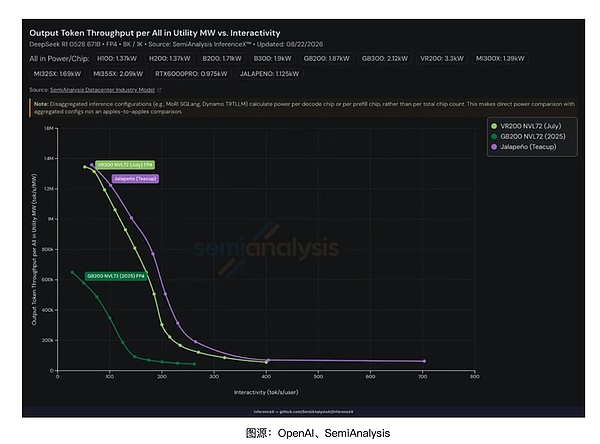Click the JALAPENO: 1.125kW power chip
The width and height of the screenshot is (600, 444).
click(x=269, y=74)
